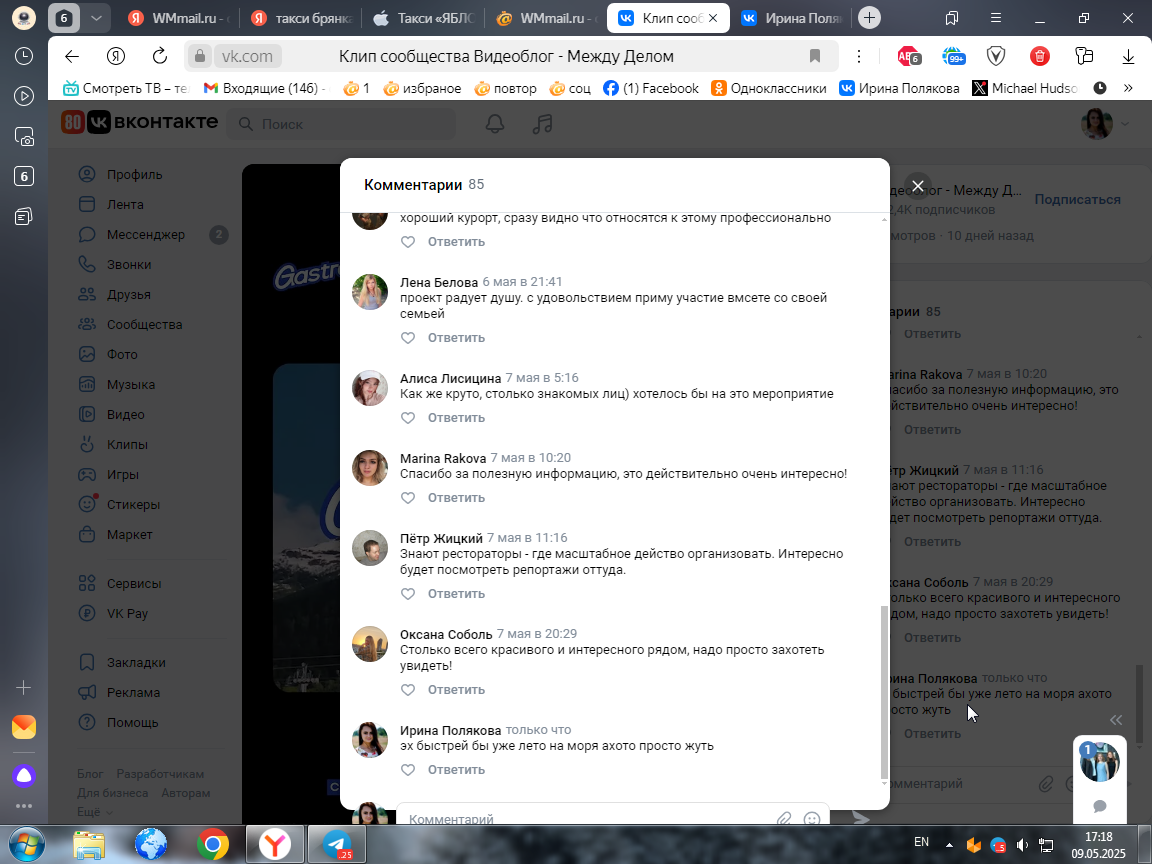The width and height of the screenshot is (1152, 864).
Task: Open Звонки in sidebar
Action: pos(129,265)
